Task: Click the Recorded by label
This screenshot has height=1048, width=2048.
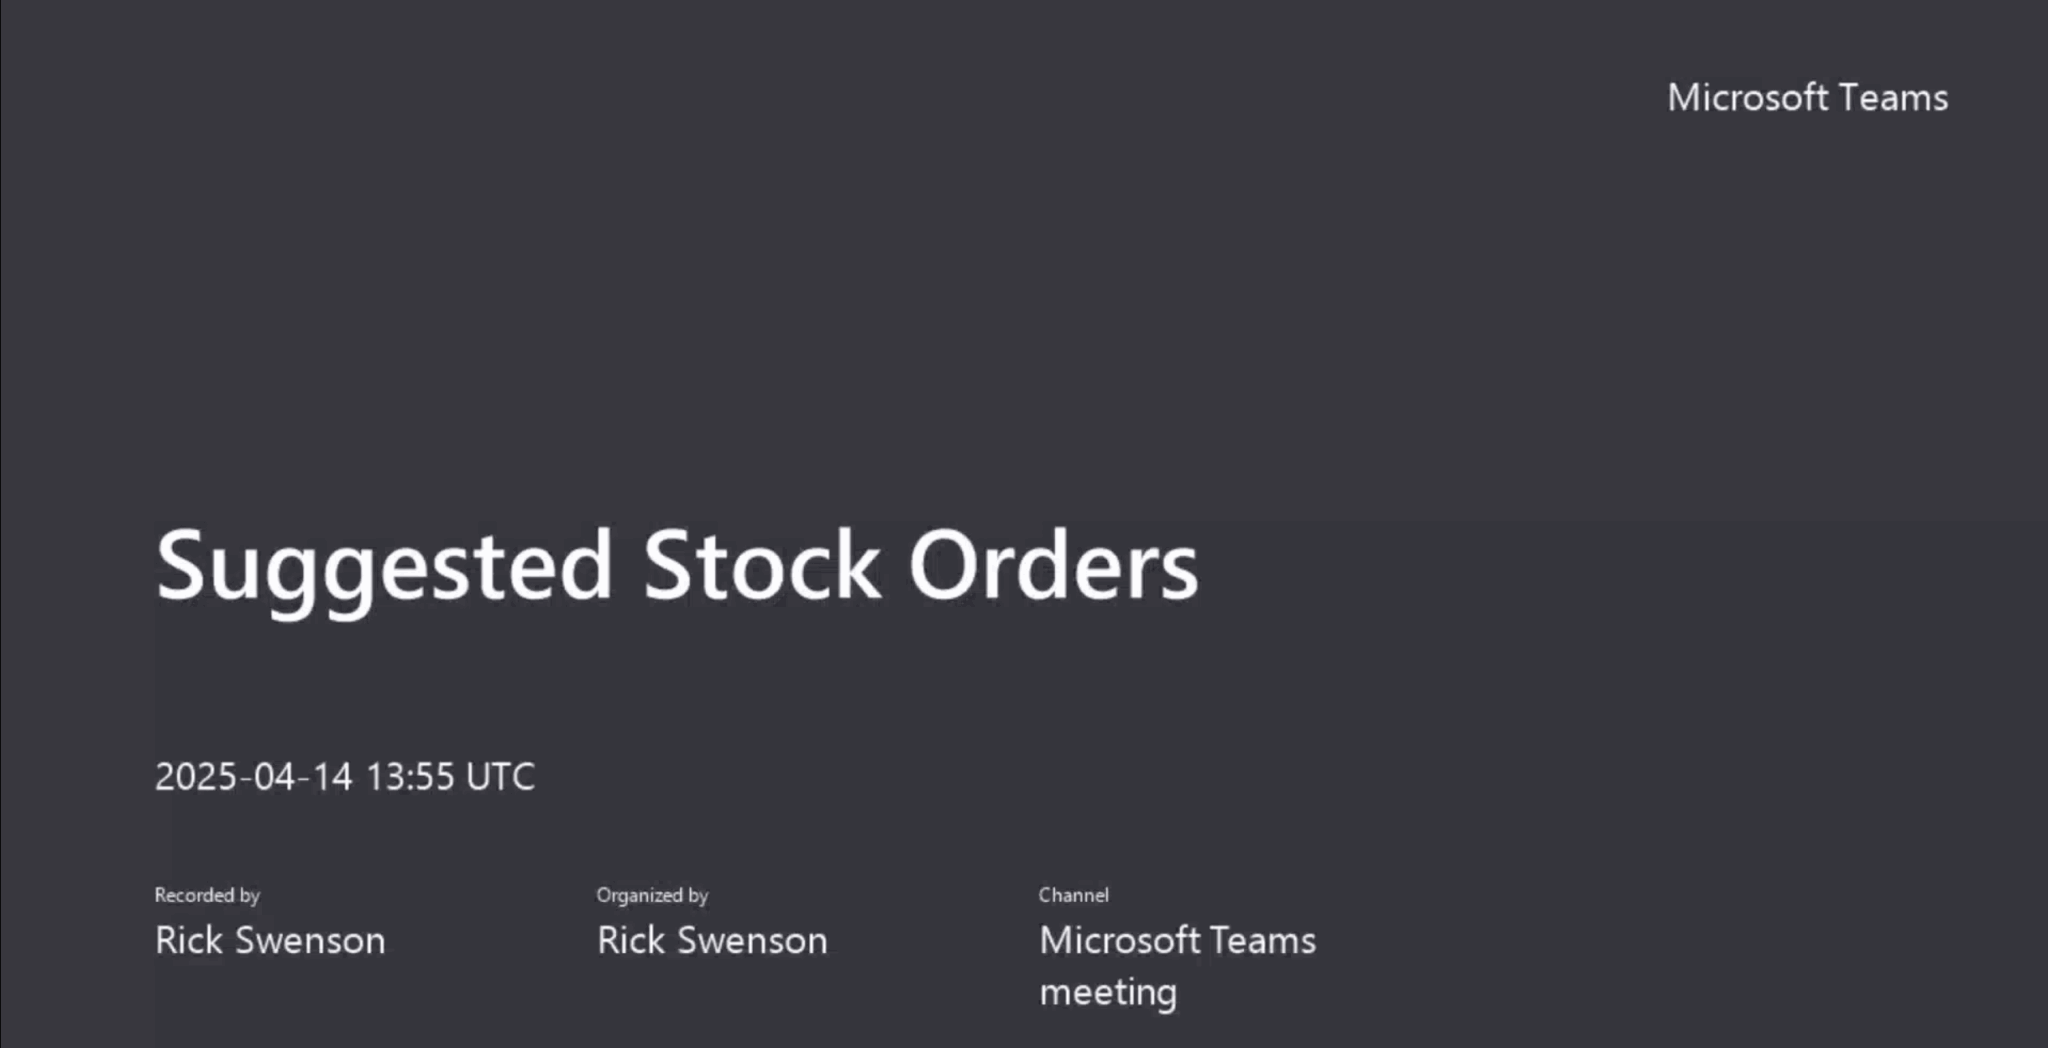Action: pos(207,895)
